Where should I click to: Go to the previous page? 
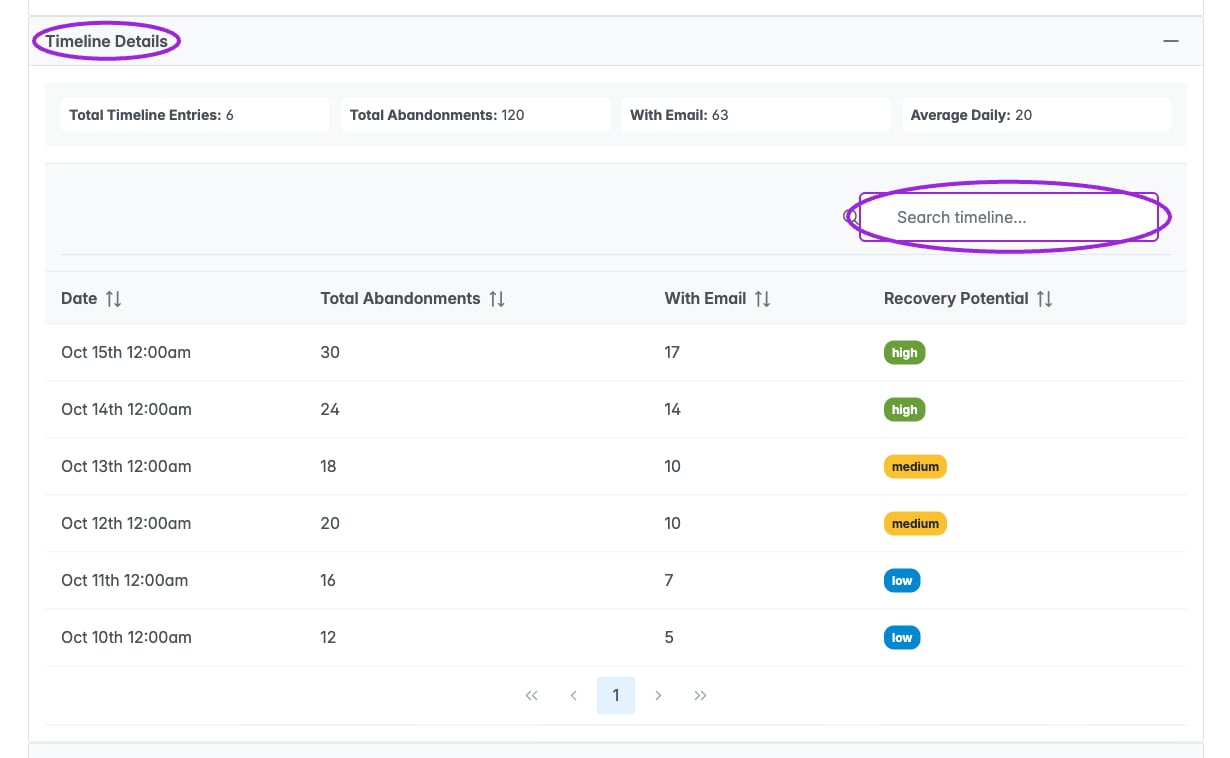(x=574, y=695)
